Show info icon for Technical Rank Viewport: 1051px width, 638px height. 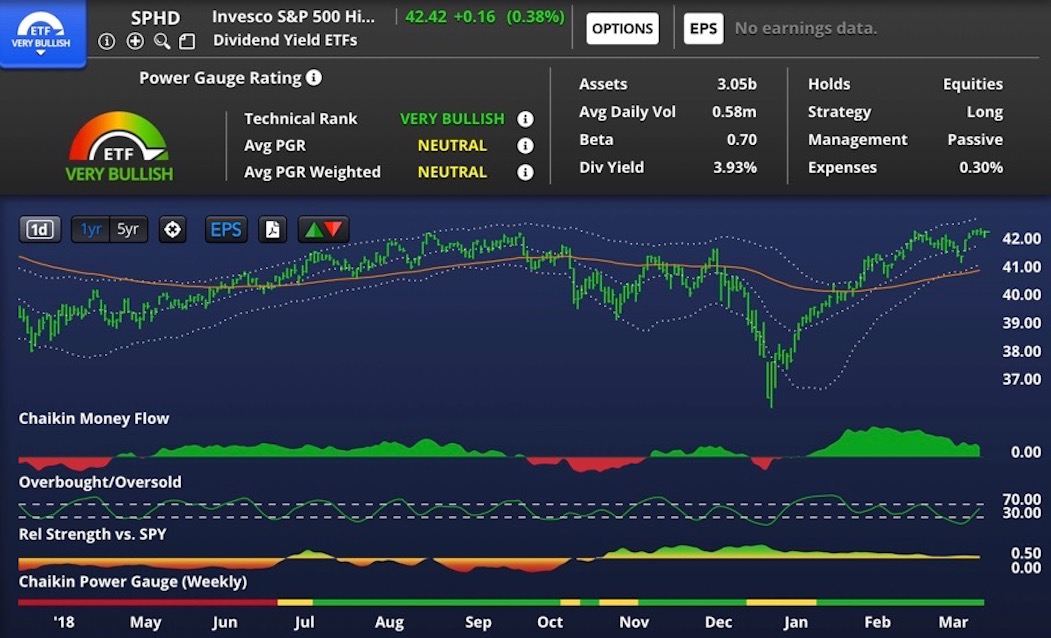(x=525, y=119)
